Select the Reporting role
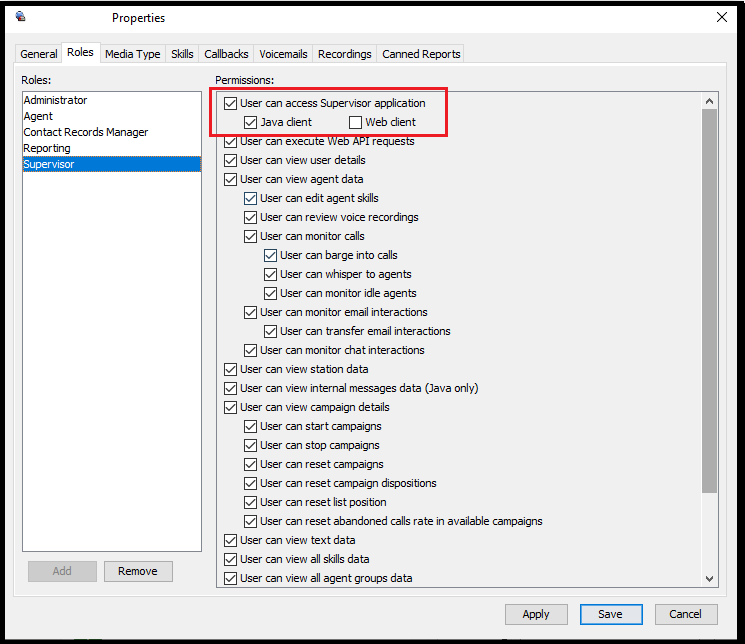 pyautogui.click(x=112, y=148)
